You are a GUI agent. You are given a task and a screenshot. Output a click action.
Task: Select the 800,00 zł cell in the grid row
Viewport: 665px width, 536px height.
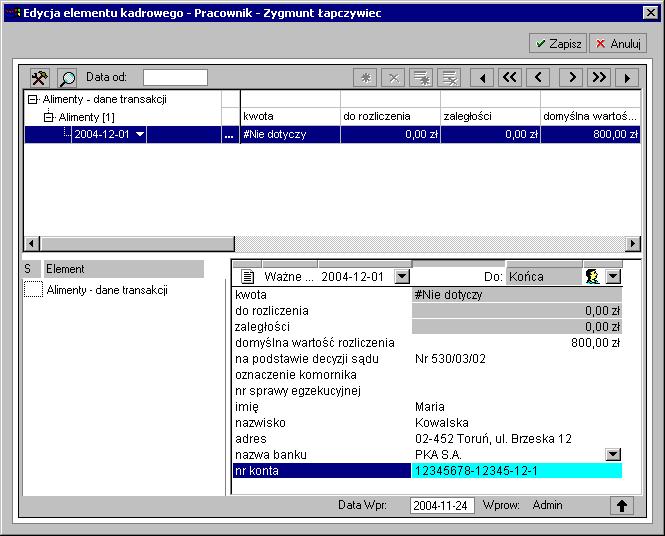coord(590,134)
